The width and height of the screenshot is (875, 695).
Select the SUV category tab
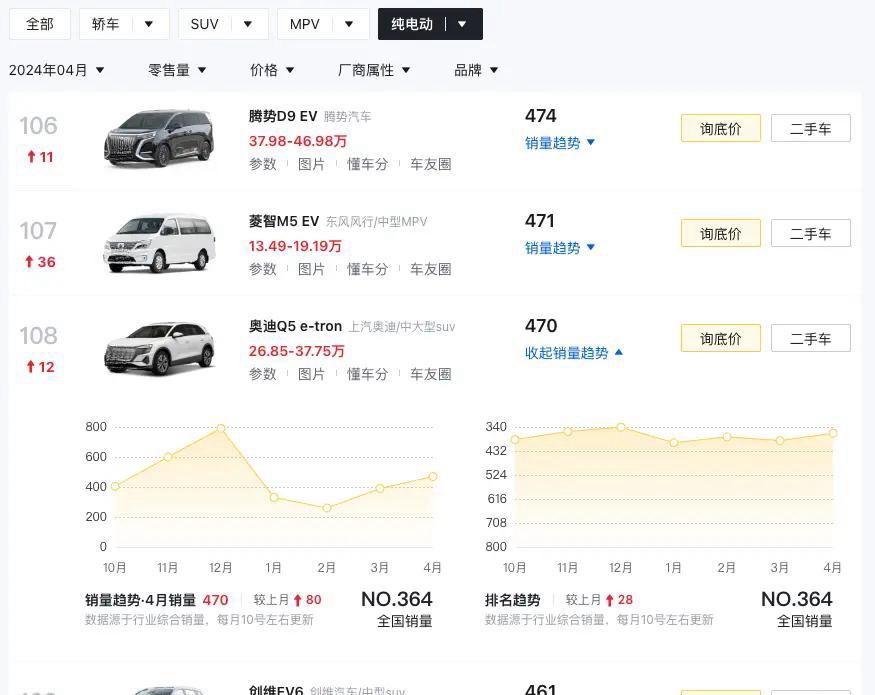(x=204, y=24)
